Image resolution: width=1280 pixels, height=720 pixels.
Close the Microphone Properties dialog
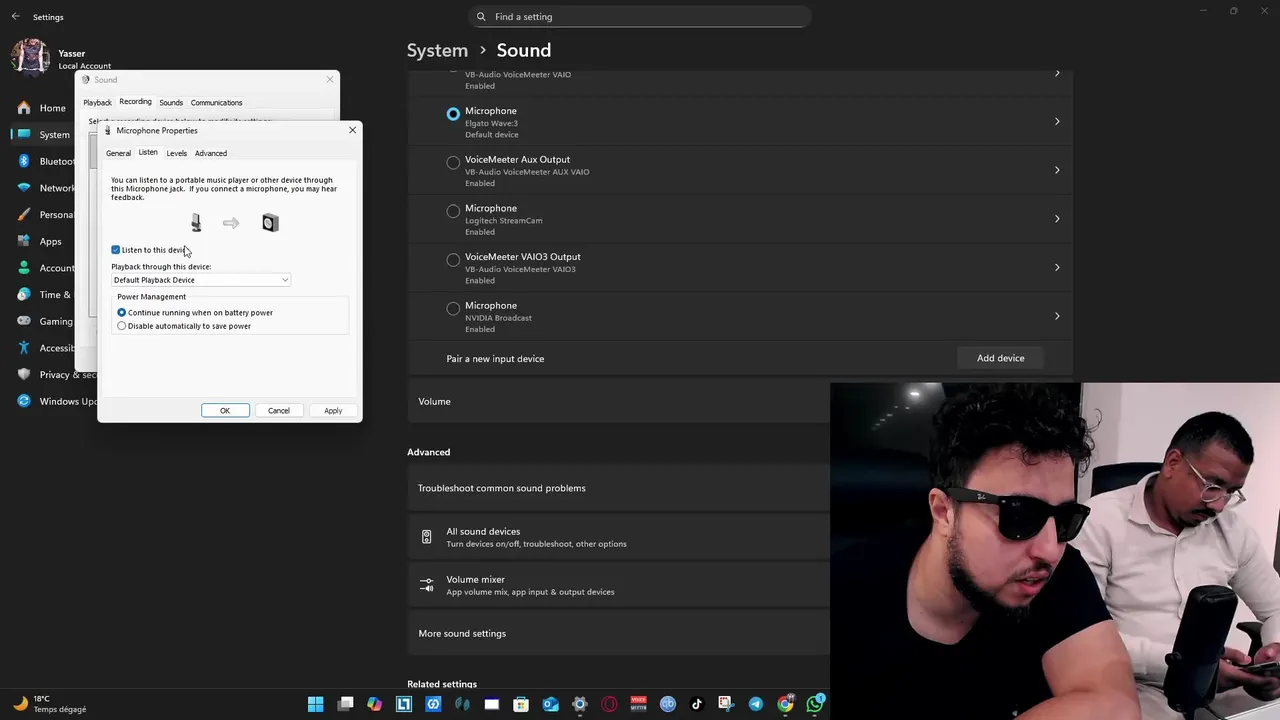point(352,131)
